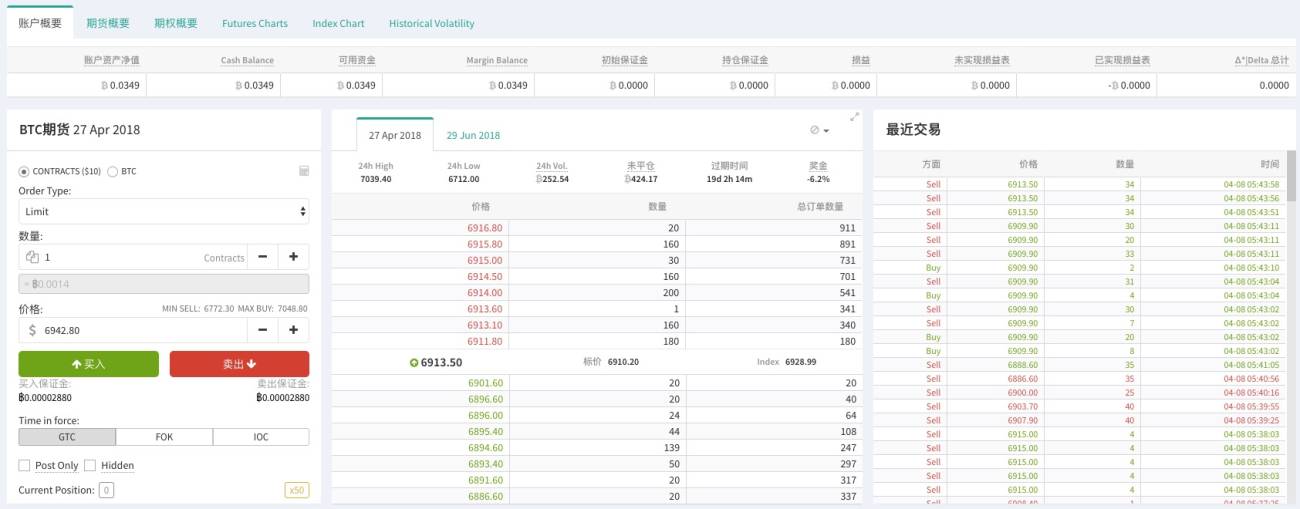Raise the price with plus button
The width and height of the screenshot is (1300, 509).
293,330
